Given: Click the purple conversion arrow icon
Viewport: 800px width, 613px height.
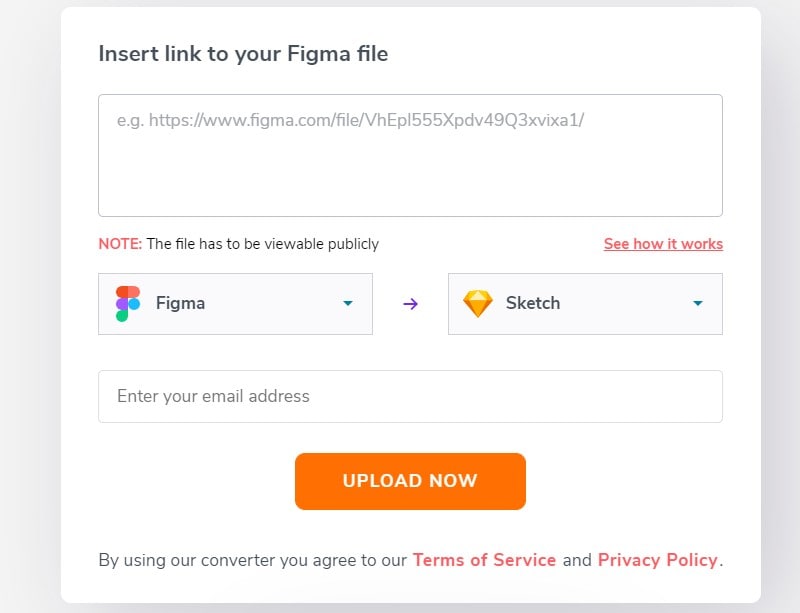Looking at the screenshot, I should (410, 303).
